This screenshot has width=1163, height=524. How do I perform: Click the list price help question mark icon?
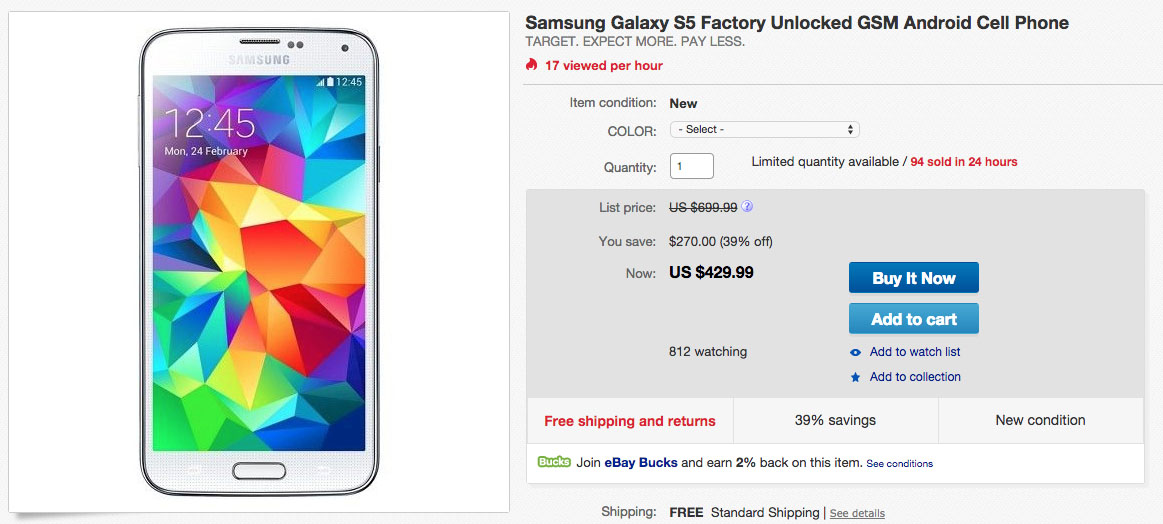click(x=747, y=207)
